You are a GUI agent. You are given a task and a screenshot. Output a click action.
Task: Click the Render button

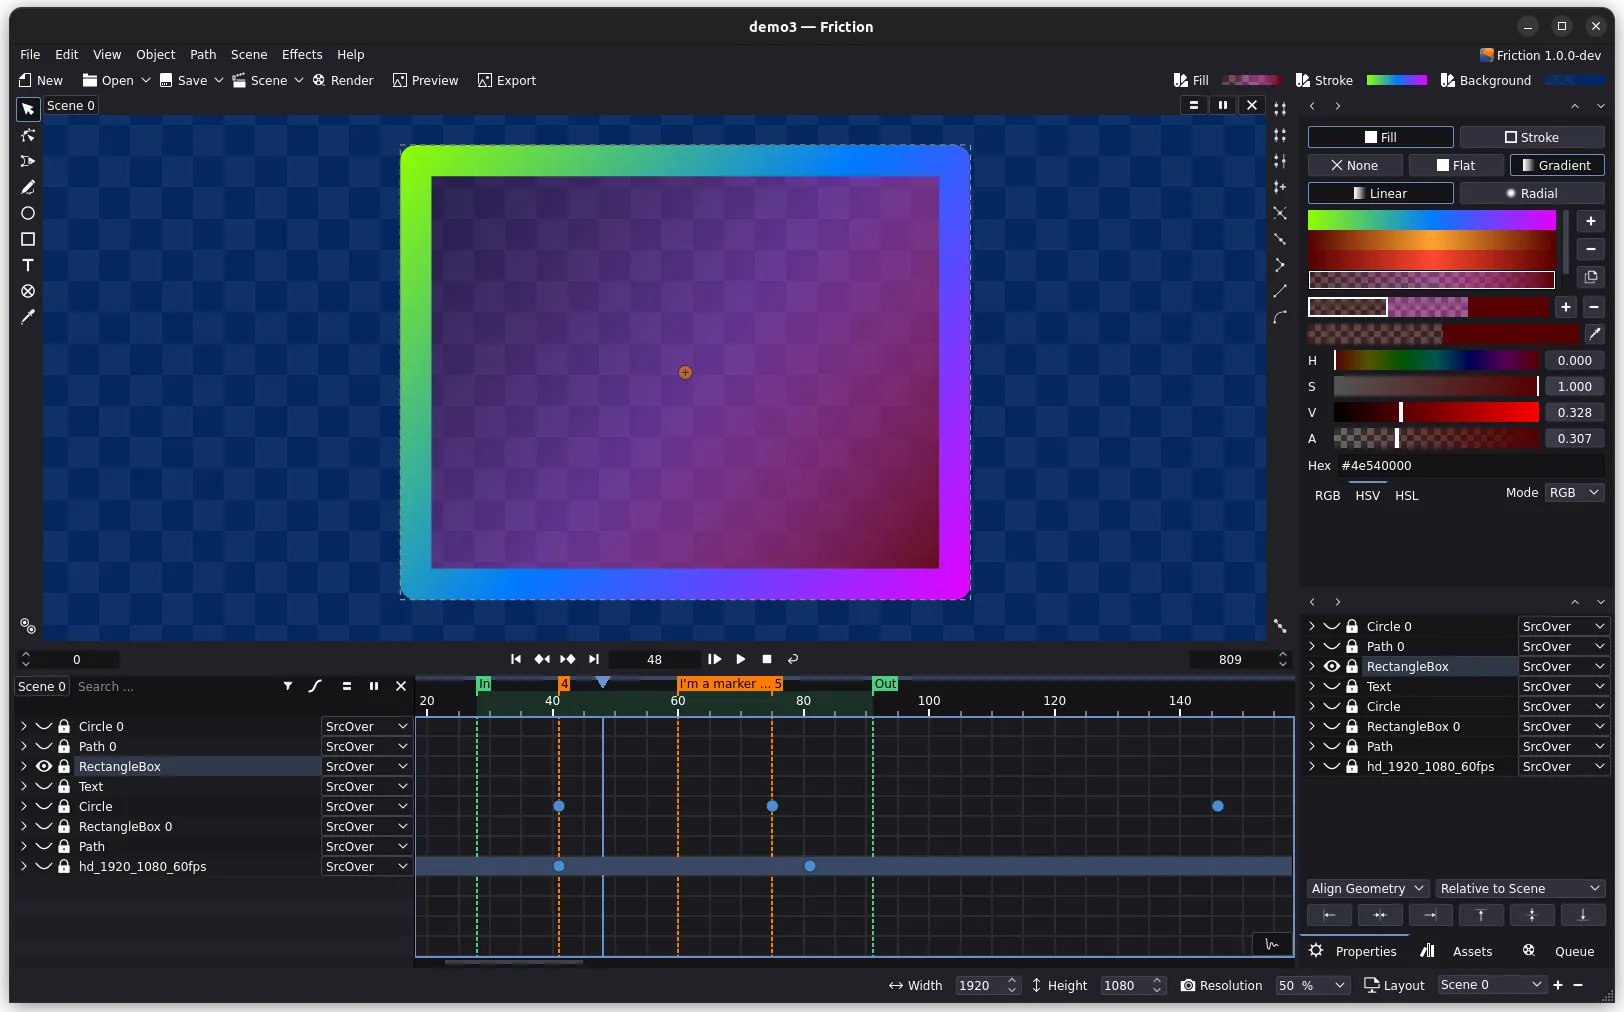point(343,80)
